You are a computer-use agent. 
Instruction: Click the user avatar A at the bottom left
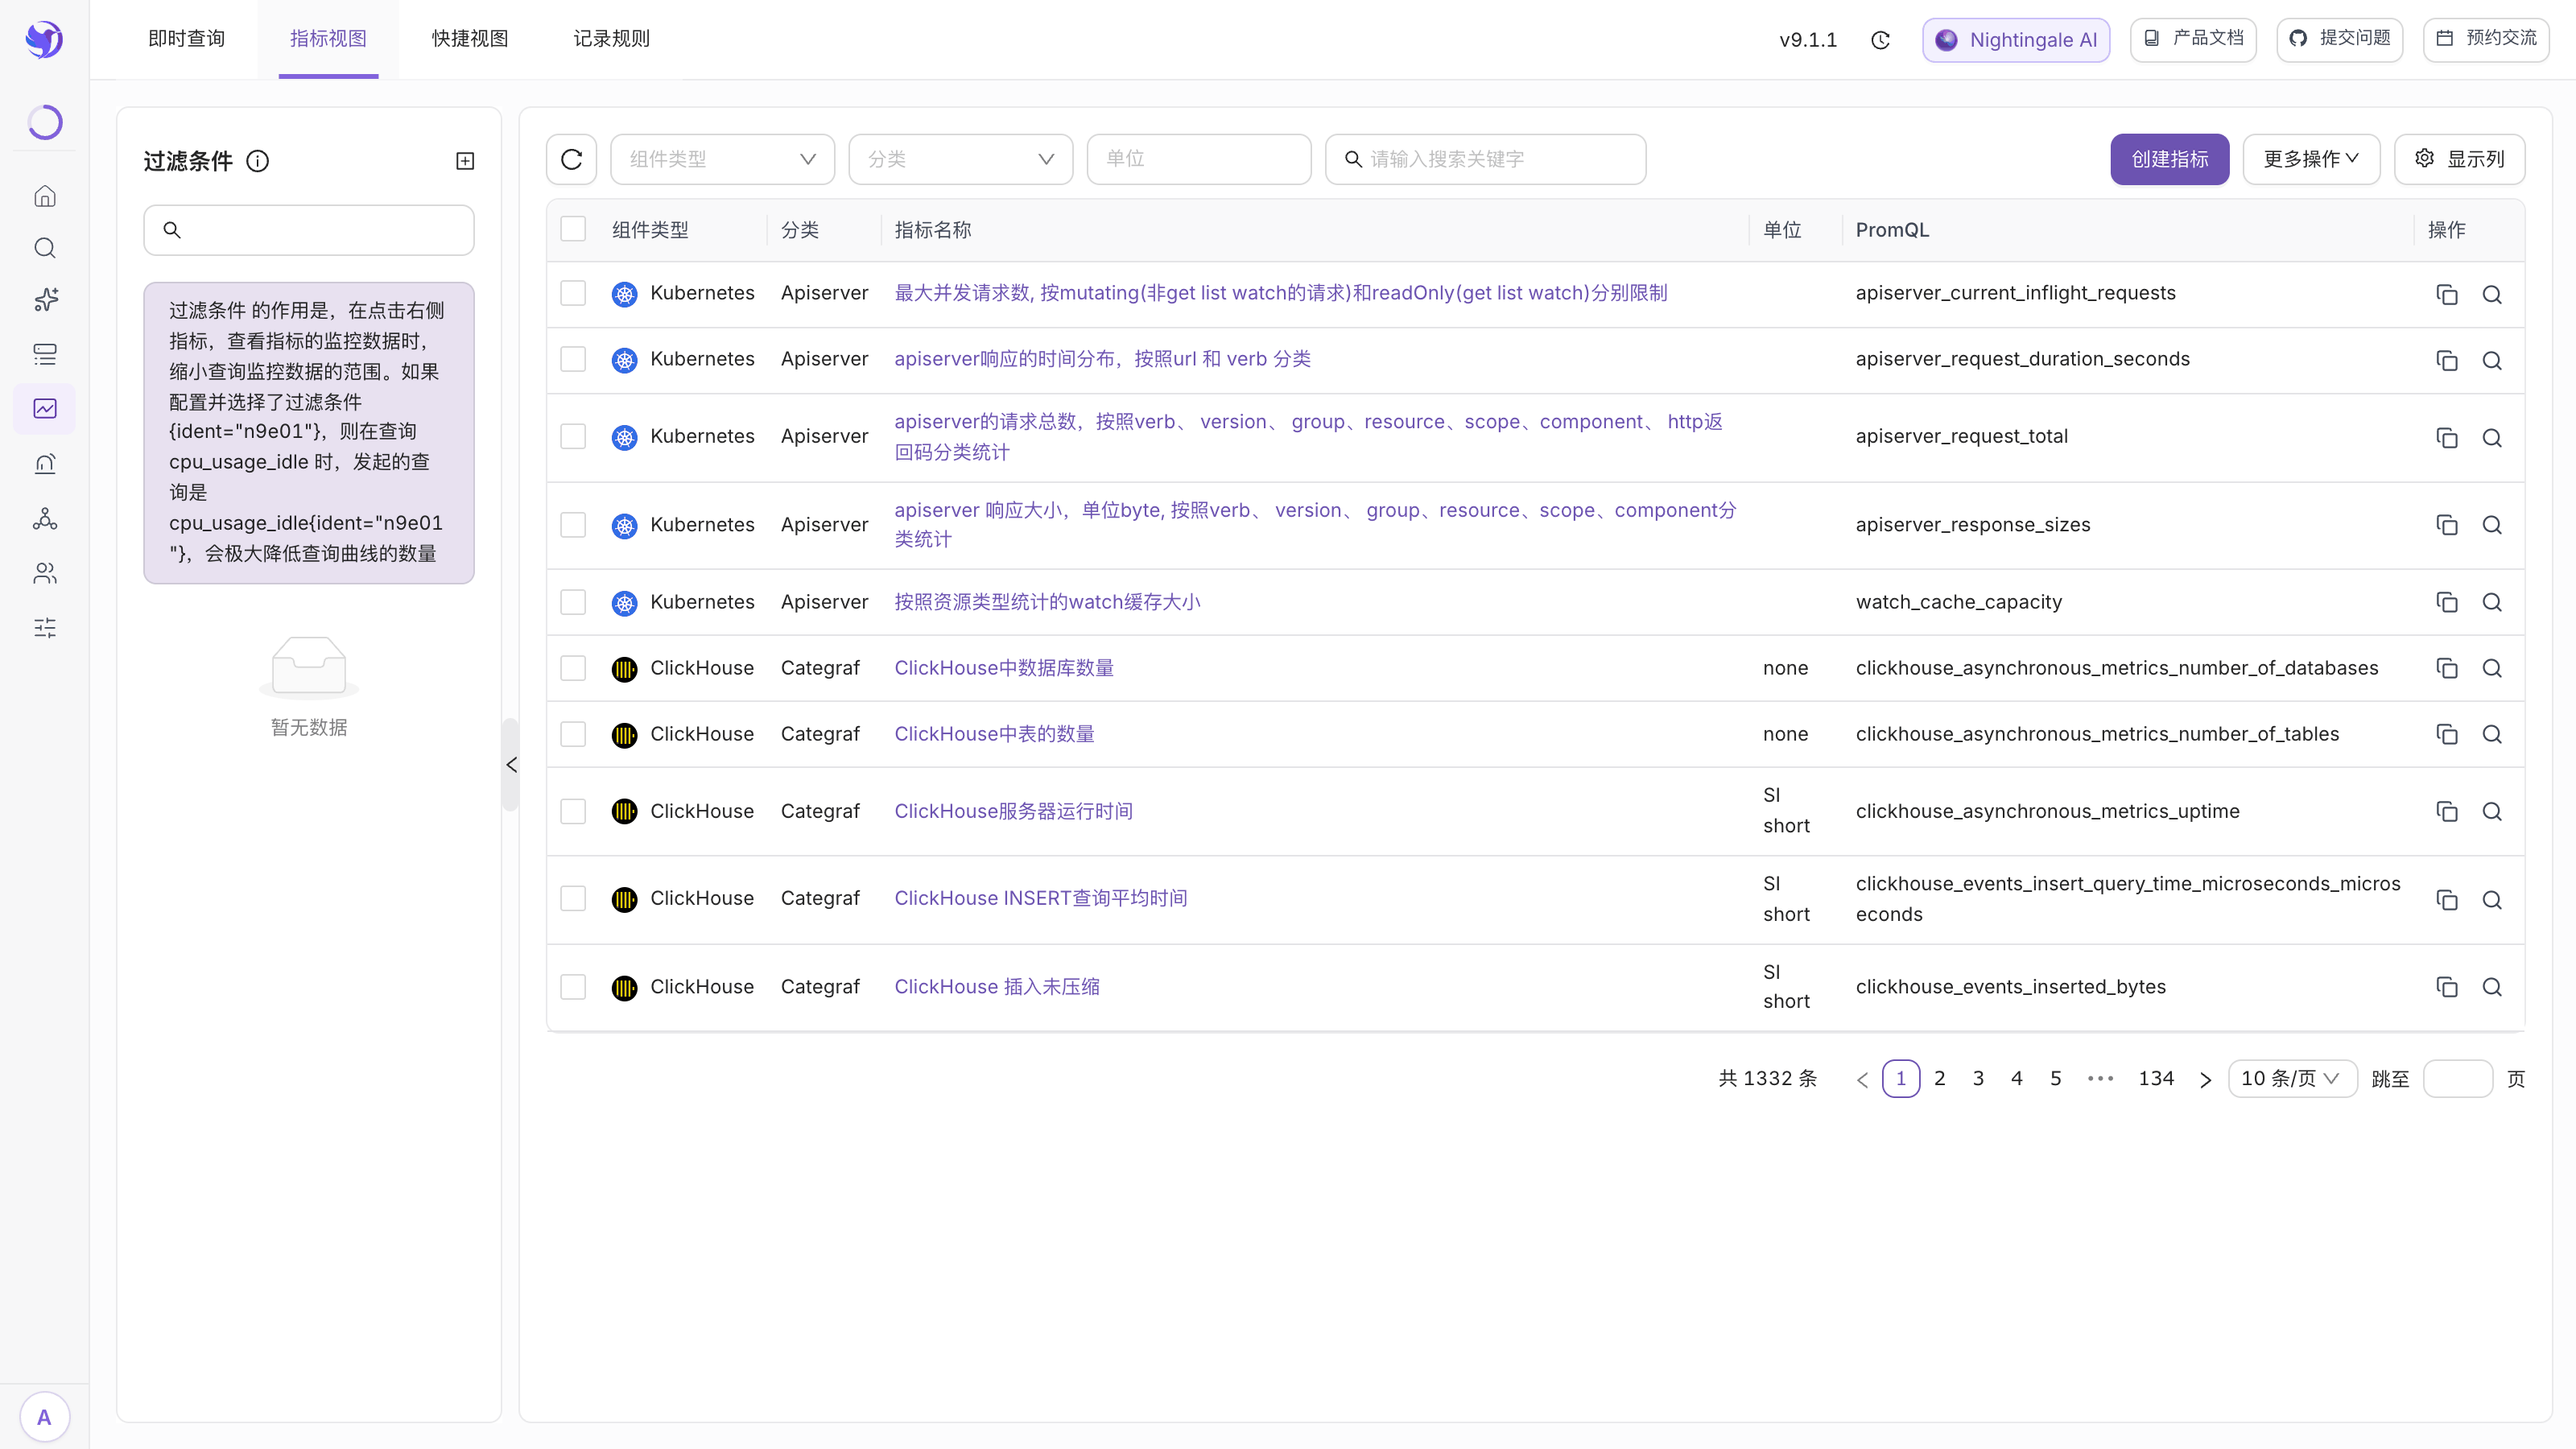44,1417
